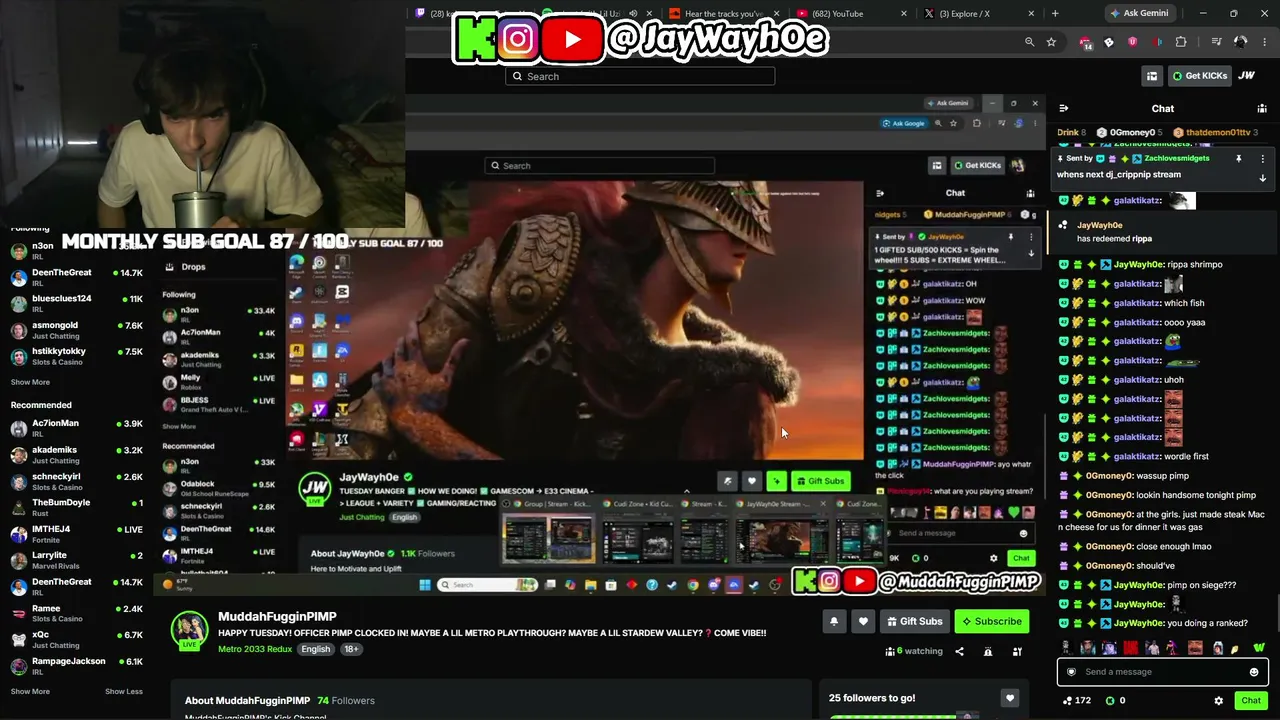
Task: Click the bell notification button for MuddahFugginPIMP
Action: click(x=834, y=621)
